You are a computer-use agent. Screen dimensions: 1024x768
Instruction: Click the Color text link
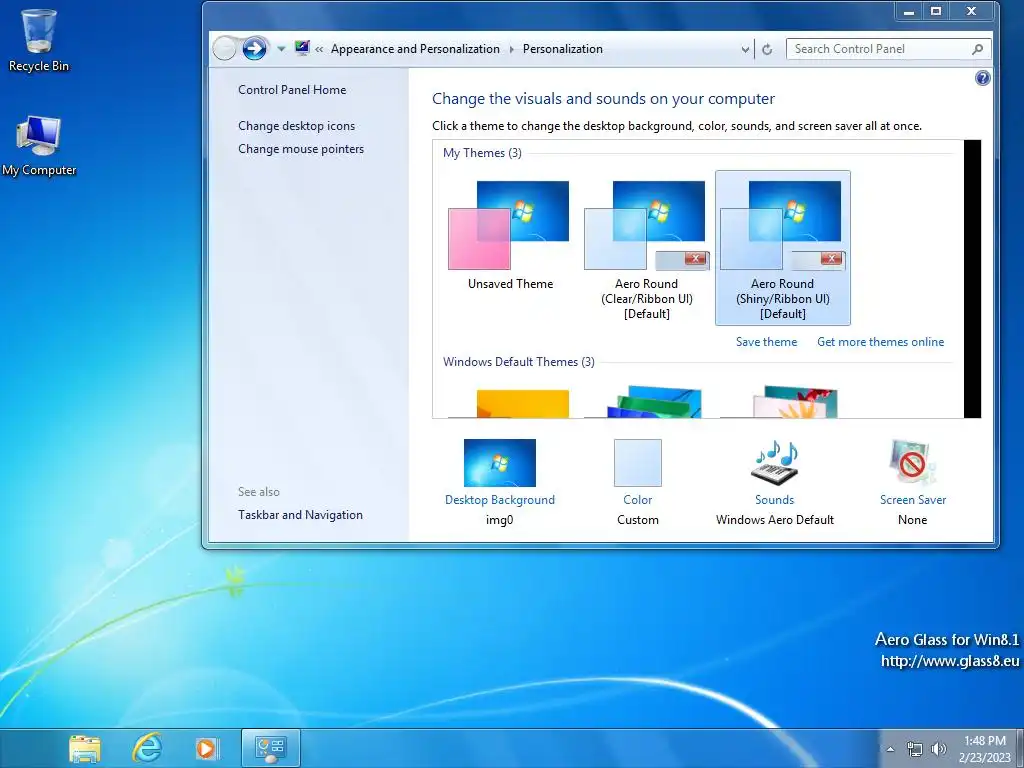coord(637,500)
